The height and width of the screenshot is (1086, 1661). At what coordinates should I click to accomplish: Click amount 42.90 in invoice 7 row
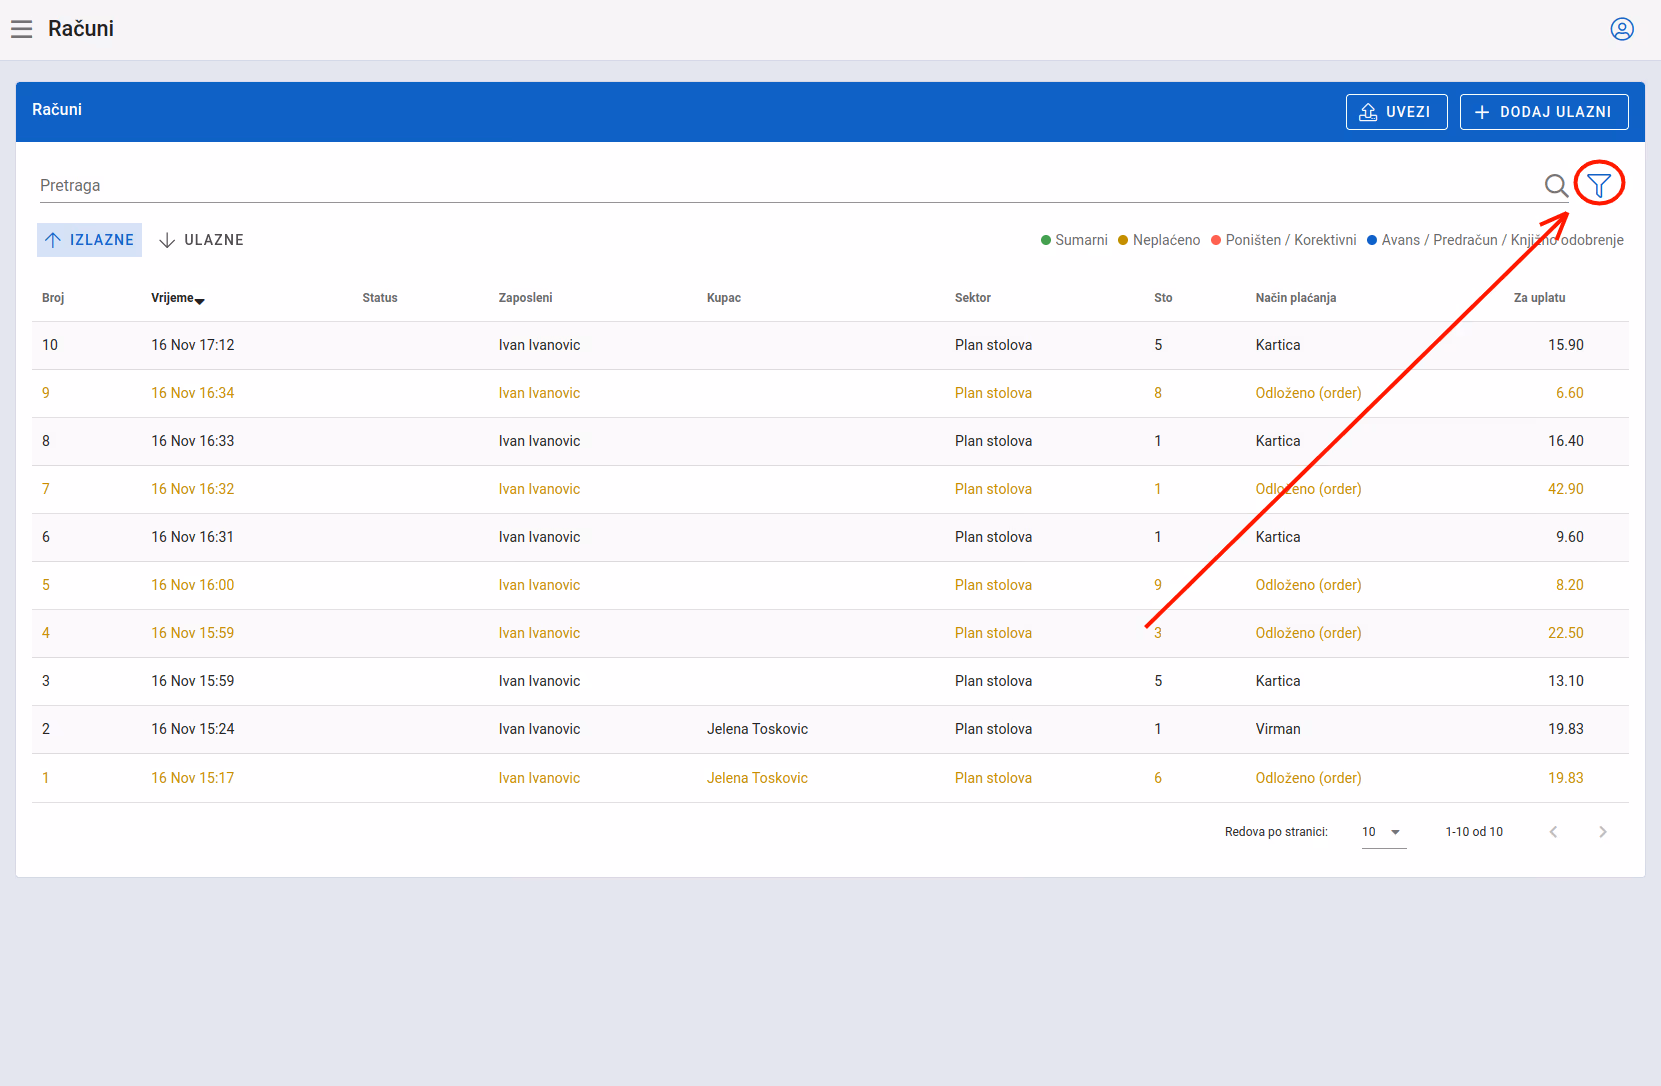coord(1566,489)
